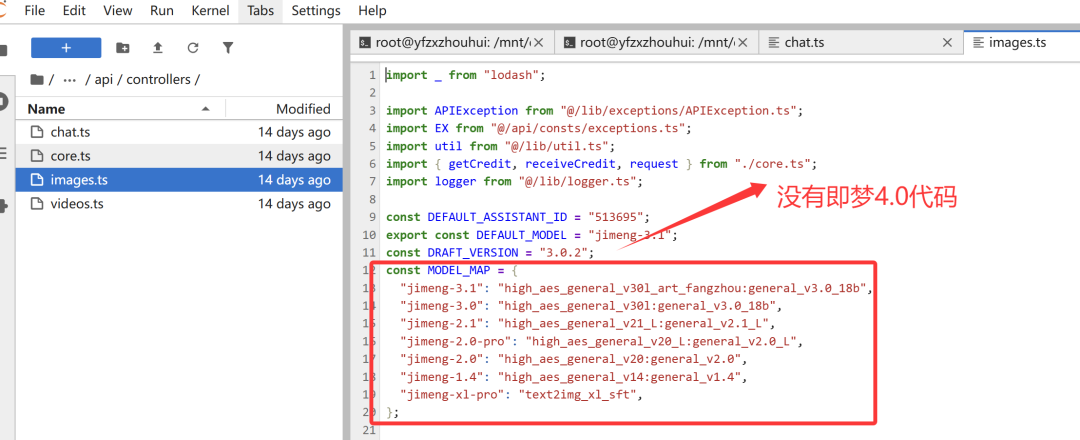The width and height of the screenshot is (1080, 440).
Task: Close the first terminal tab
Action: tap(539, 43)
